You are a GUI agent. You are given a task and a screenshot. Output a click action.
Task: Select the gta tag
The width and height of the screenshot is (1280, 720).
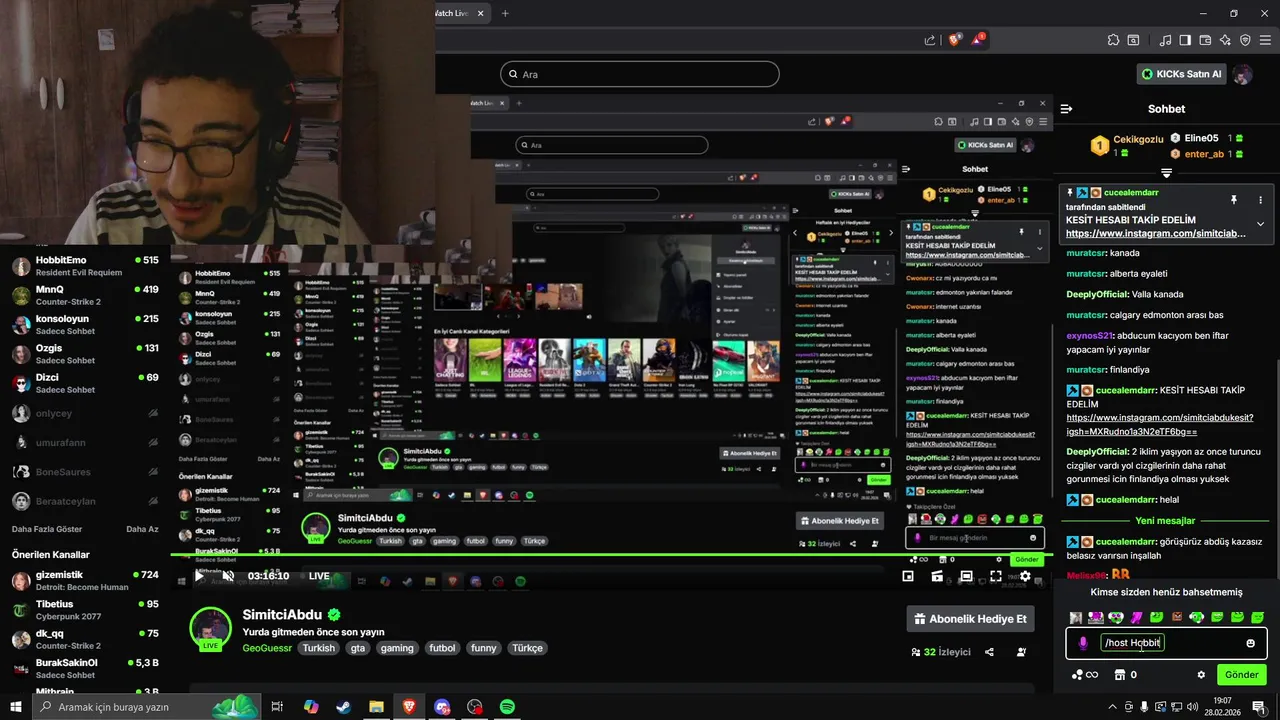click(357, 648)
